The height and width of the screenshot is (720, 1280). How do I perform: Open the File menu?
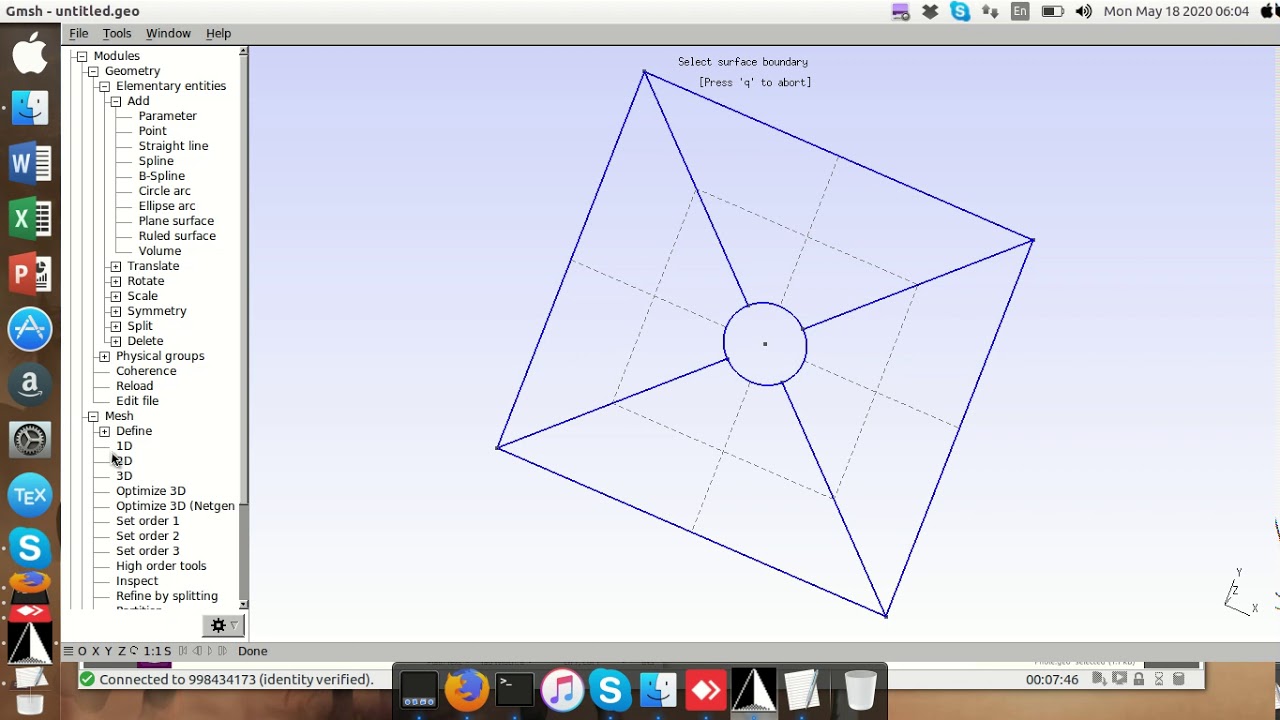tap(79, 33)
